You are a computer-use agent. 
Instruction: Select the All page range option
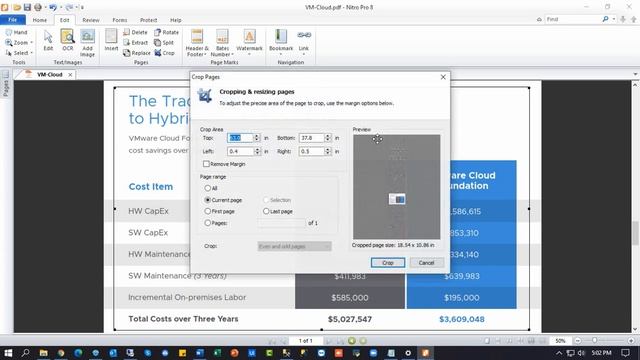208,188
